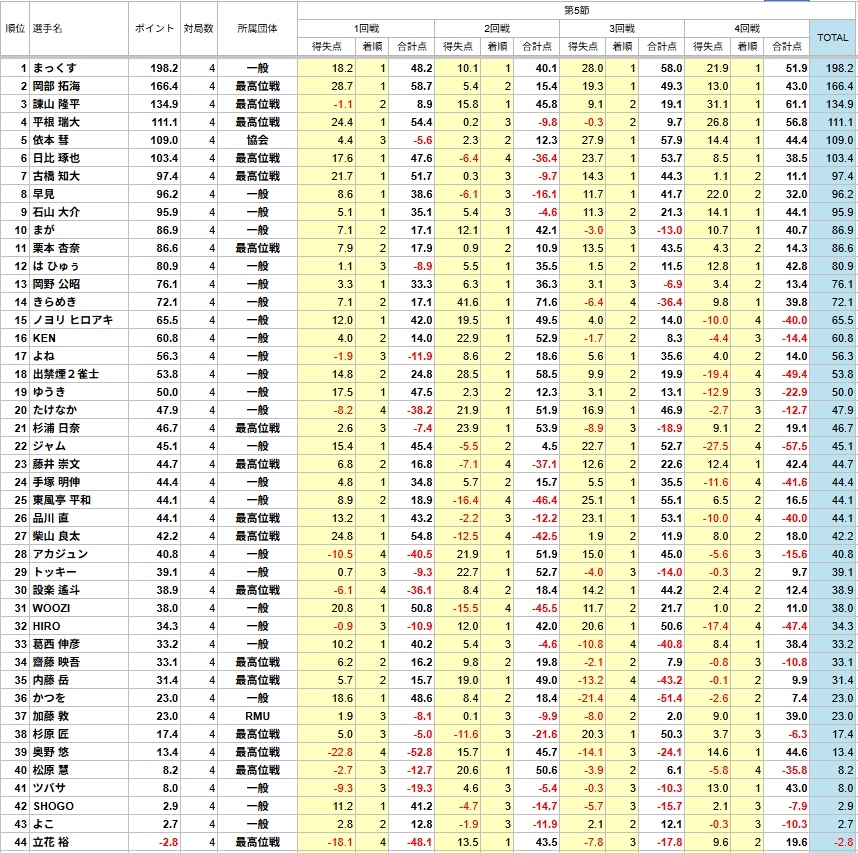Select player name かつを
Image resolution: width=858 pixels, height=853 pixels.
(49, 698)
